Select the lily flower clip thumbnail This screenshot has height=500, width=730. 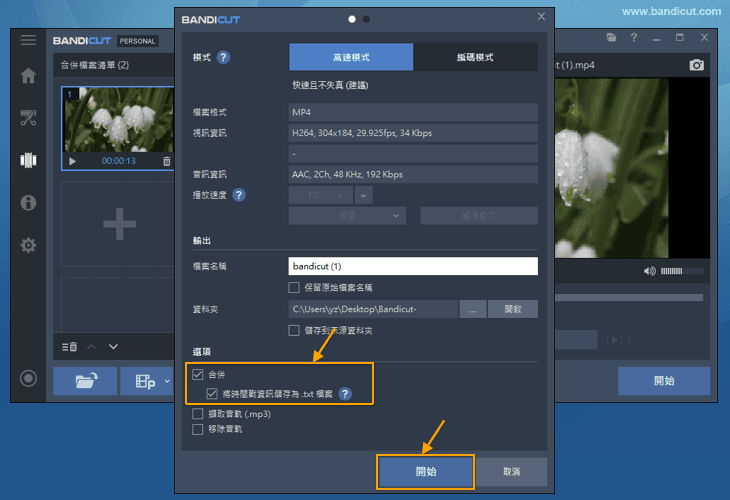[x=119, y=120]
